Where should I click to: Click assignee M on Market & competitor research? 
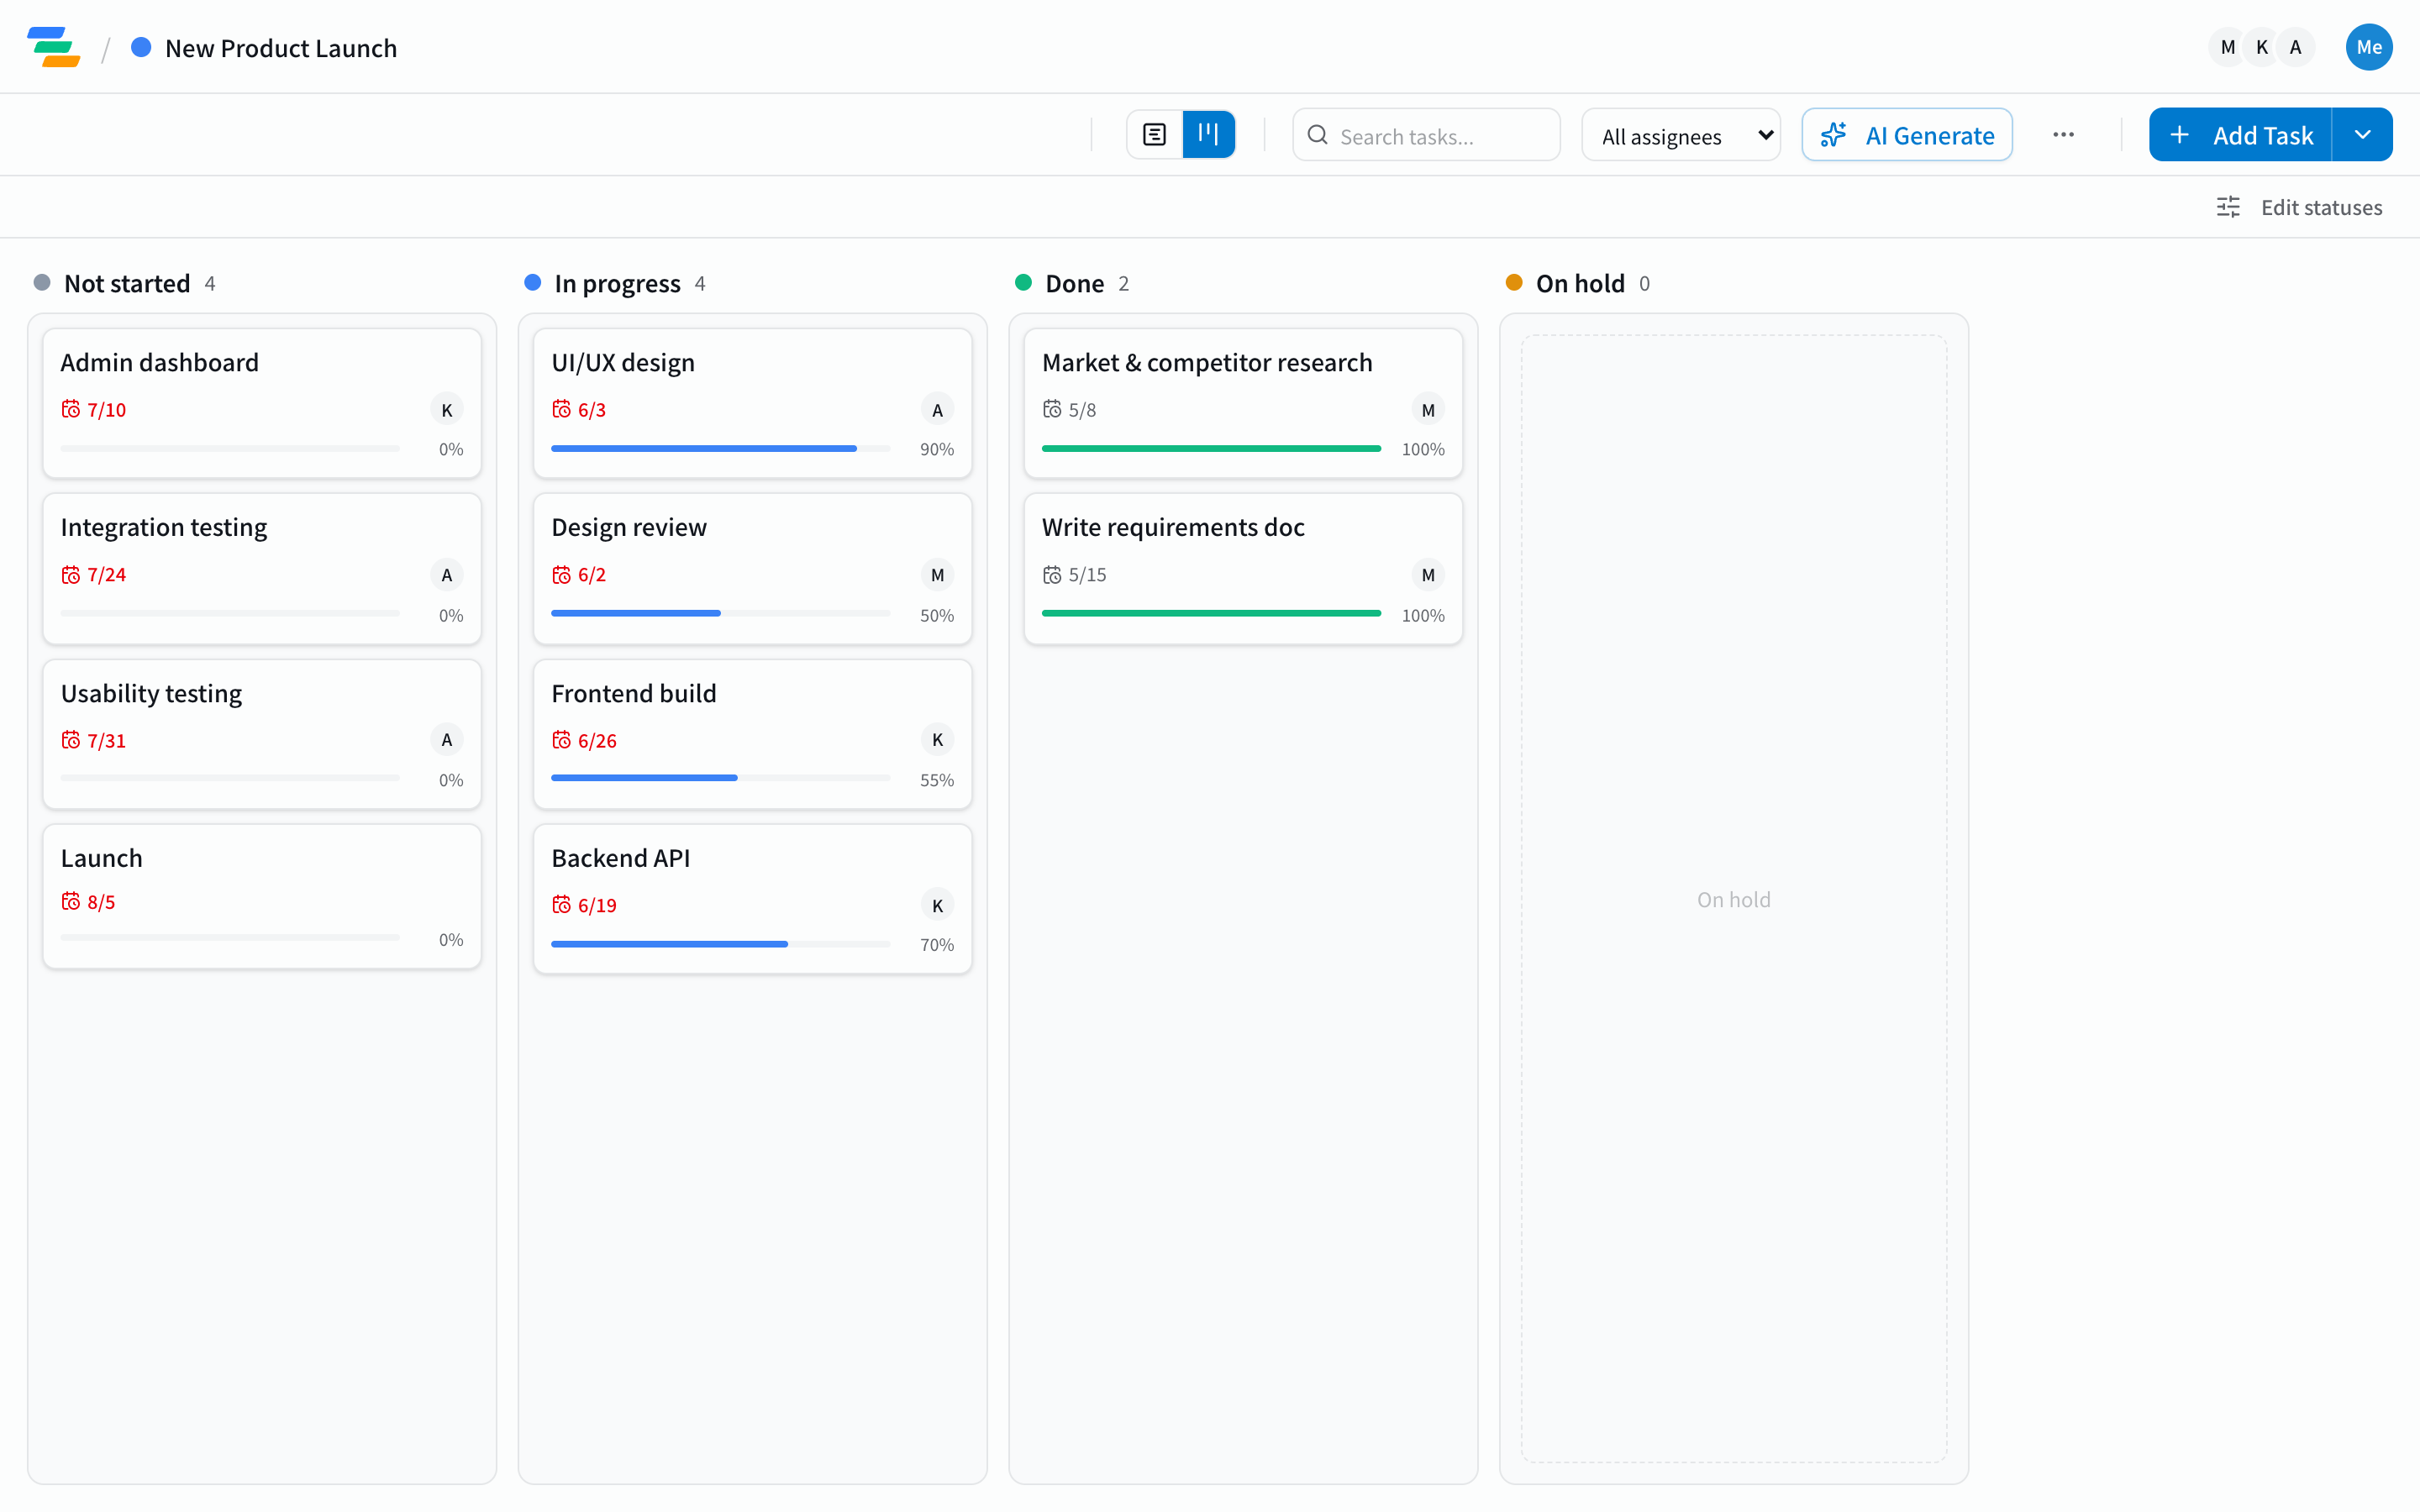pyautogui.click(x=1428, y=409)
